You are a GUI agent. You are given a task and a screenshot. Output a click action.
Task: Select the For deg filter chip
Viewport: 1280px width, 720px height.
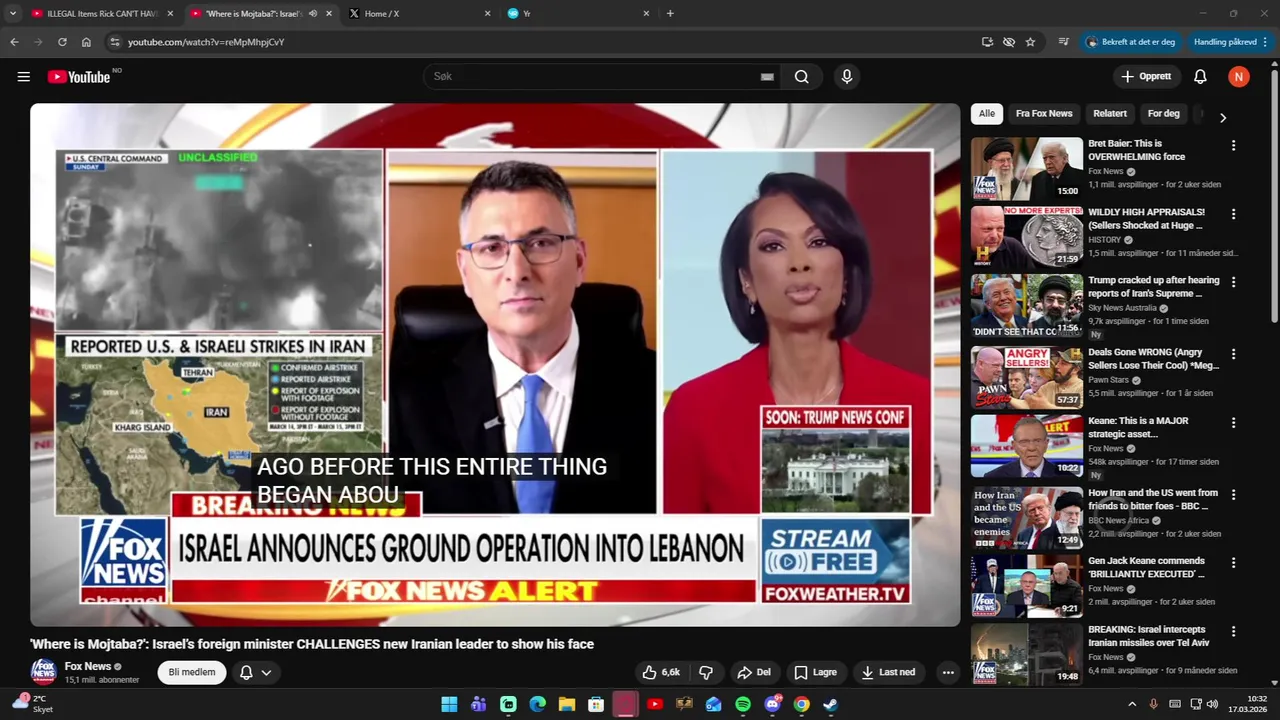click(x=1164, y=114)
